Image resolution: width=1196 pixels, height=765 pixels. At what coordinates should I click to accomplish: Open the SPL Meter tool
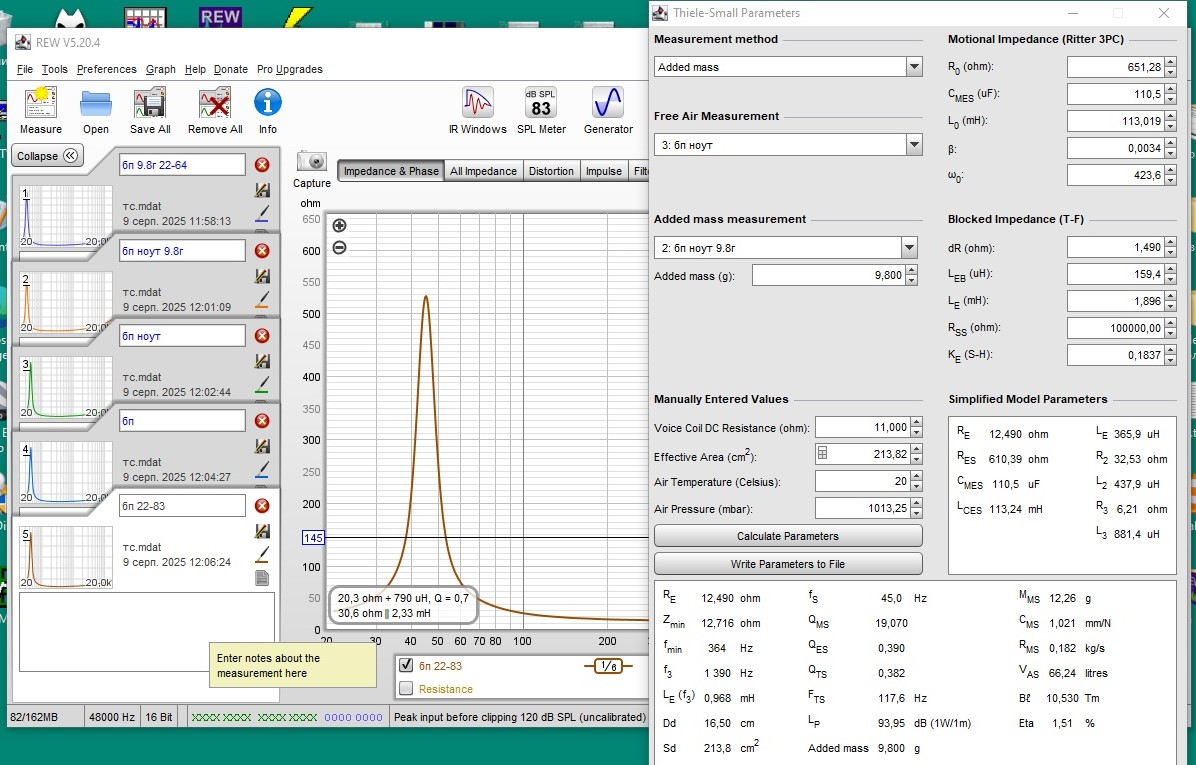541,104
